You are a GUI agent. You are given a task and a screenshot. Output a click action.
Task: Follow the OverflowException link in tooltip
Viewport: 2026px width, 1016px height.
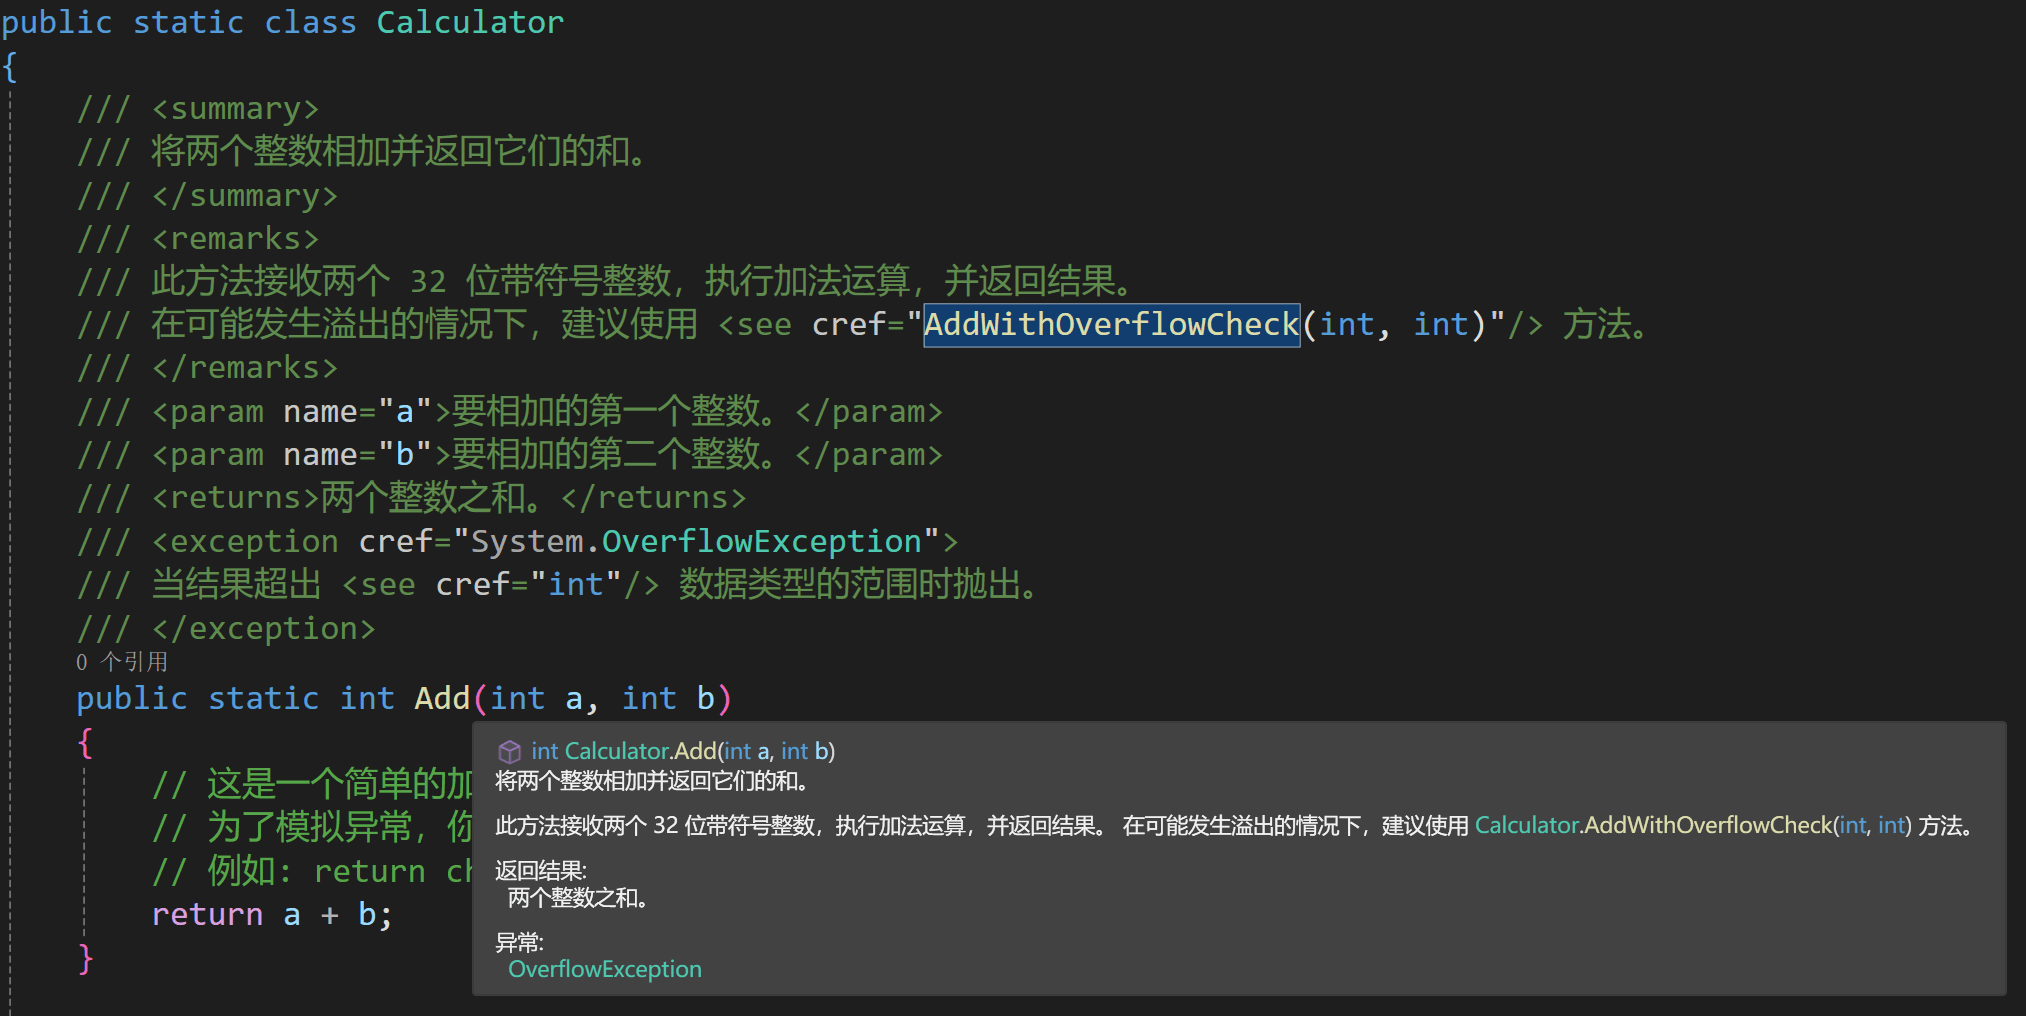(604, 969)
